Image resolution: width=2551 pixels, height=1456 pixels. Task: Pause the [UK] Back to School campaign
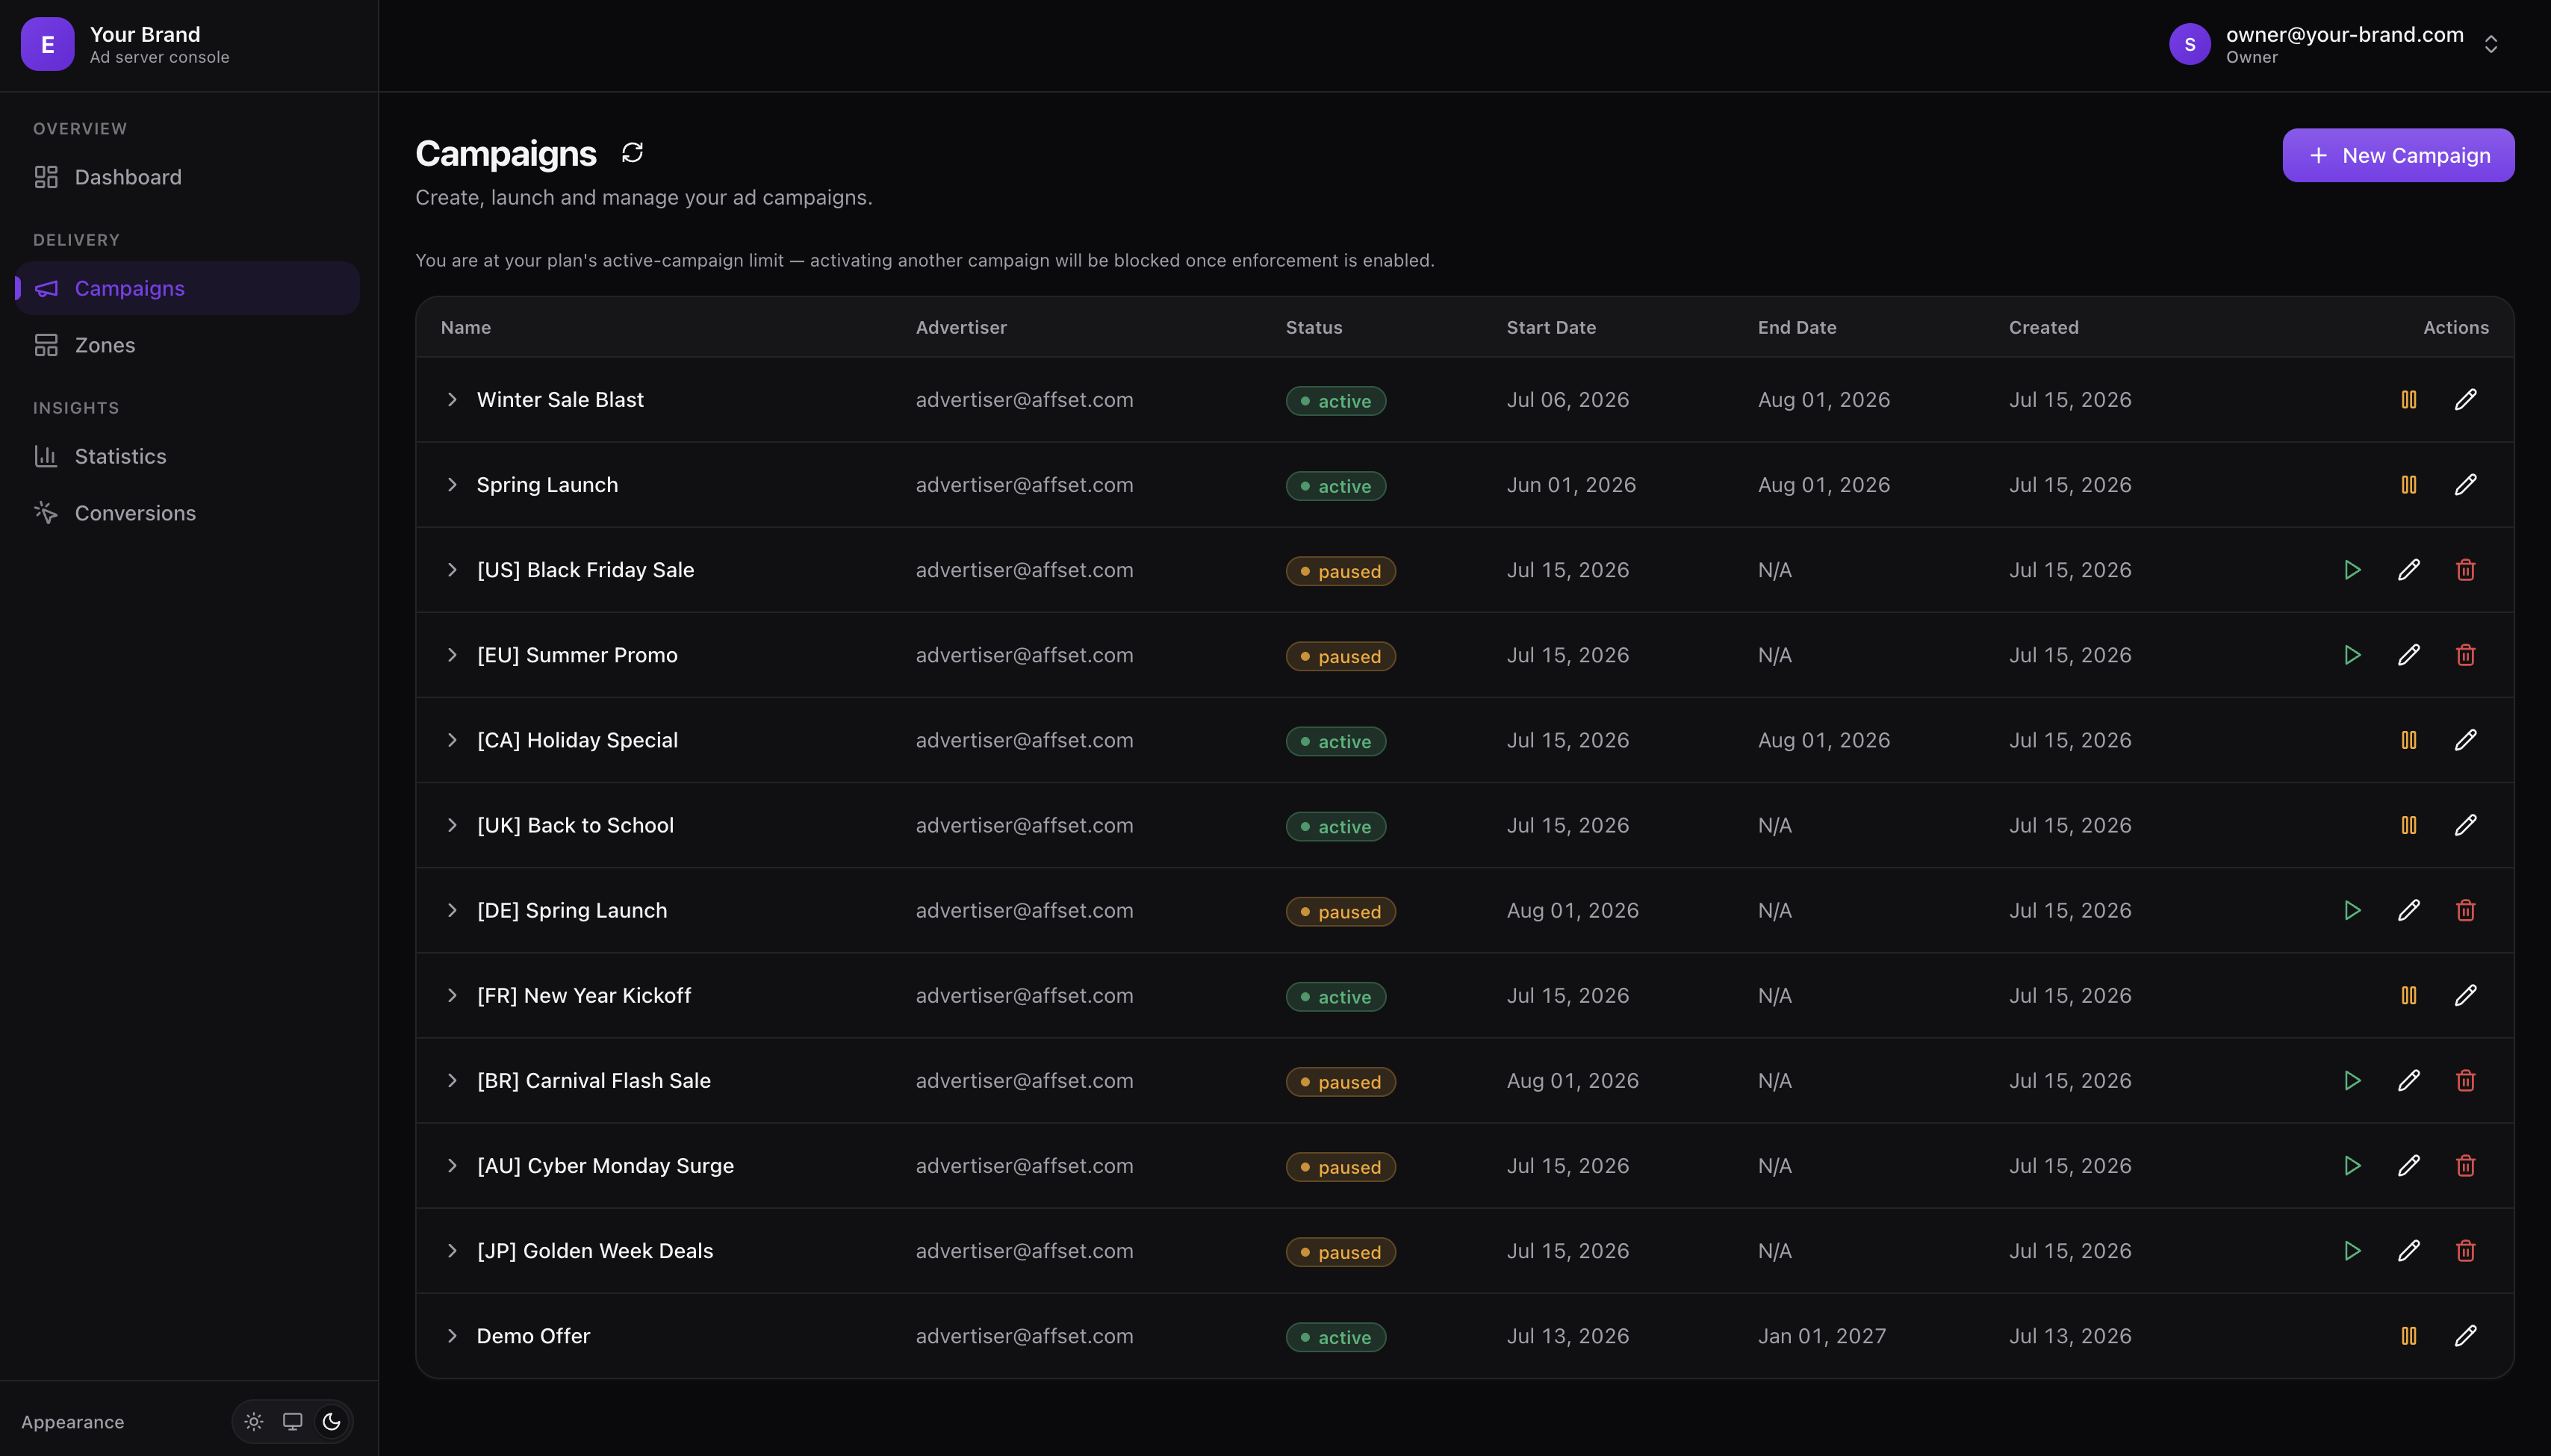pos(2409,825)
